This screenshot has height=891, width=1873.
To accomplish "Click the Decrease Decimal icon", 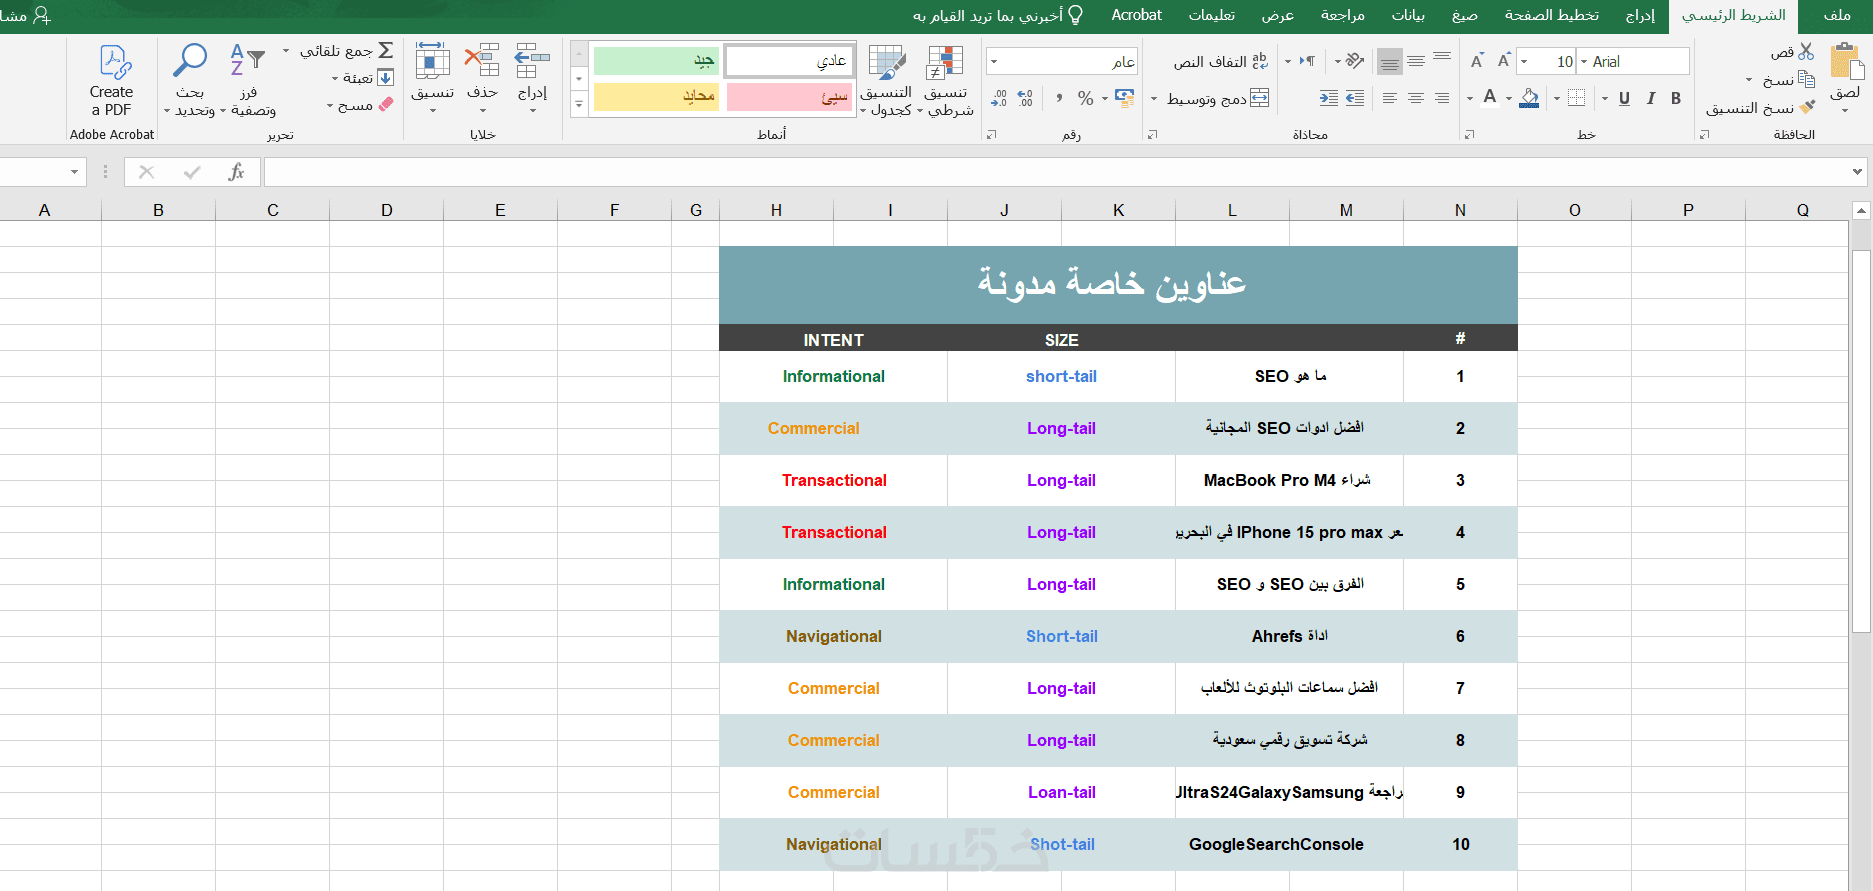I will coord(999,97).
